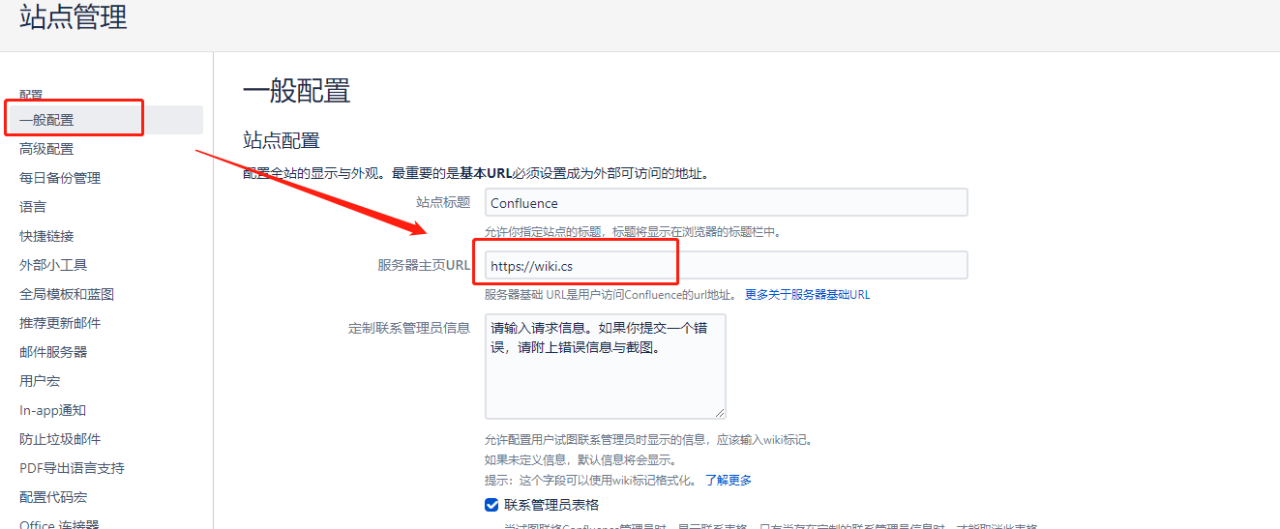Screen dimensions: 1280x529
Task: Open 外部小工具 settings
Action: (53, 265)
